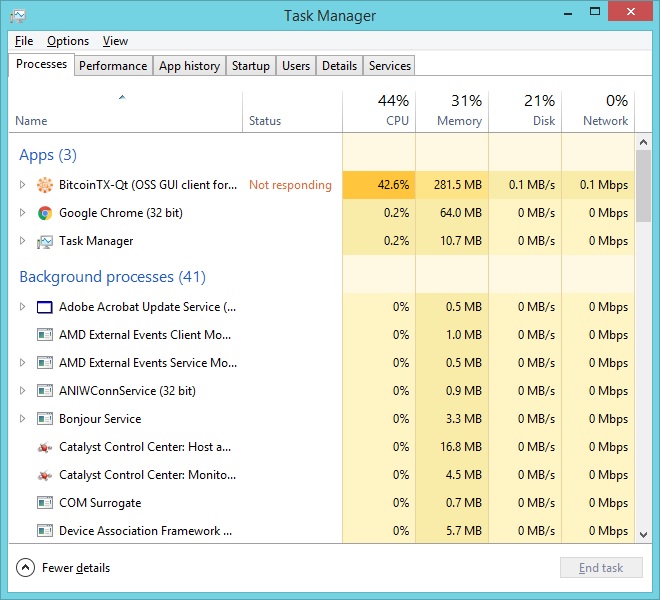Minimize the Task Manager window
Screen dimensions: 660x600
[568, 12]
